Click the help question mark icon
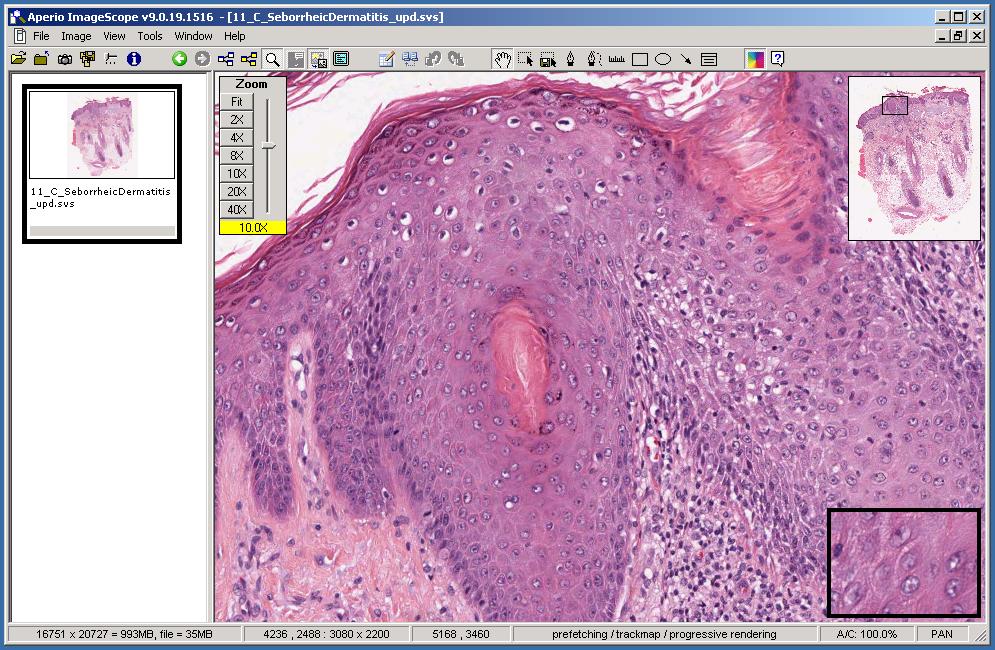 (777, 59)
